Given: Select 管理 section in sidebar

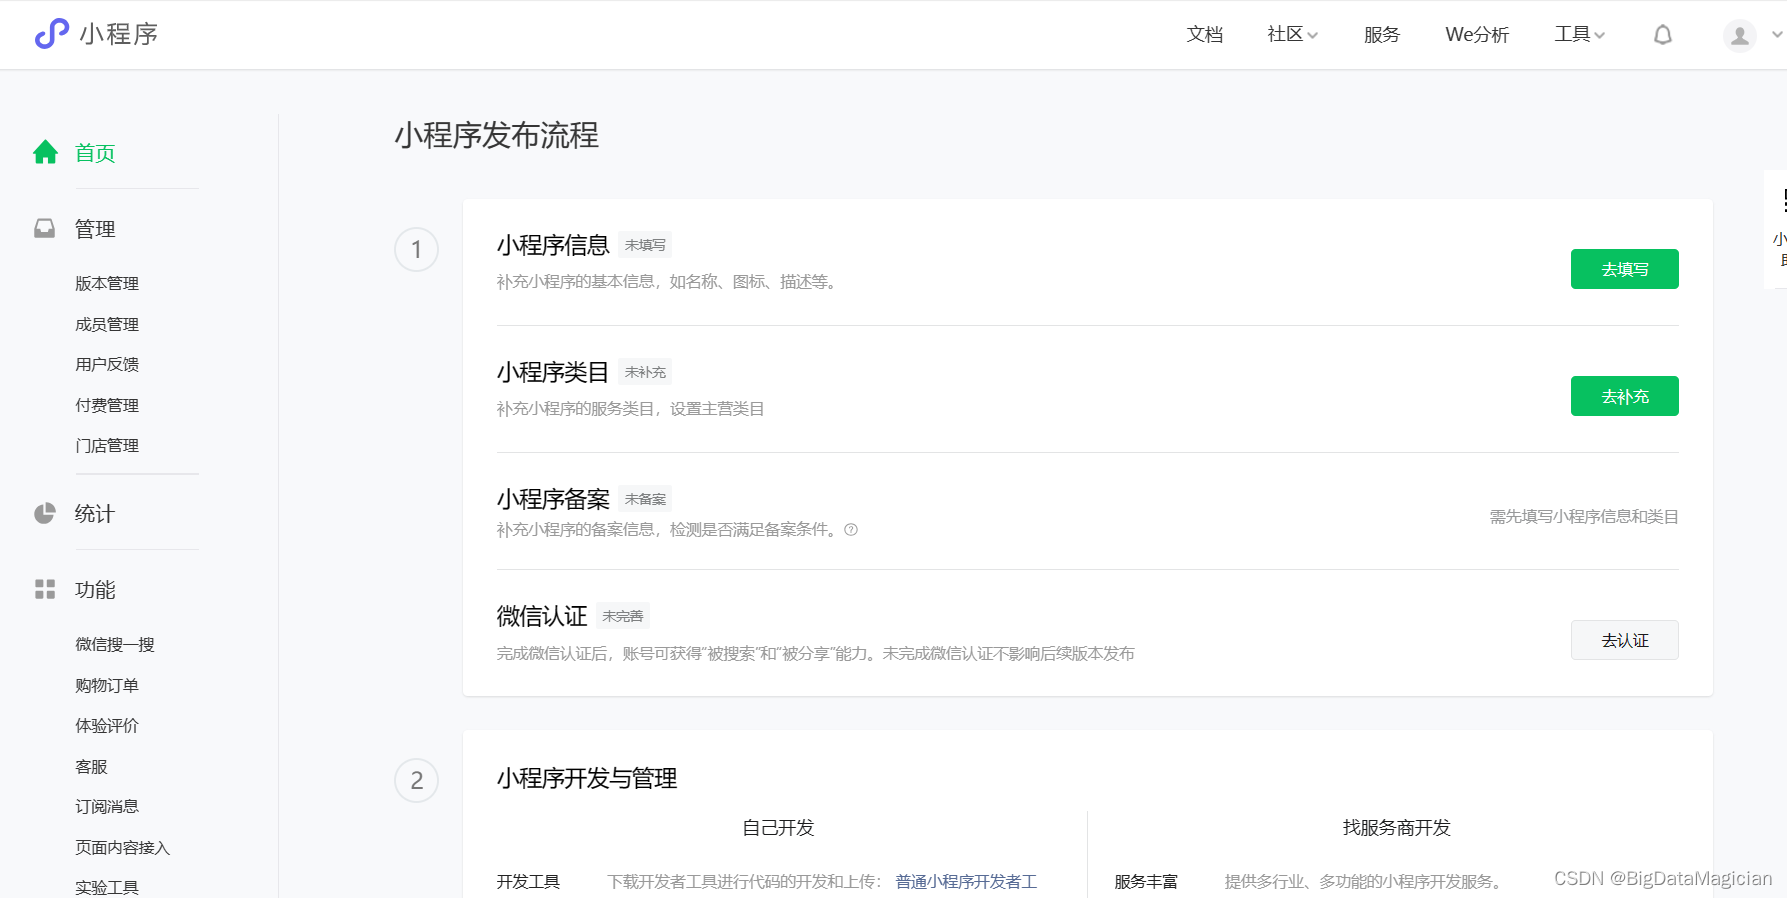Looking at the screenshot, I should 95,229.
